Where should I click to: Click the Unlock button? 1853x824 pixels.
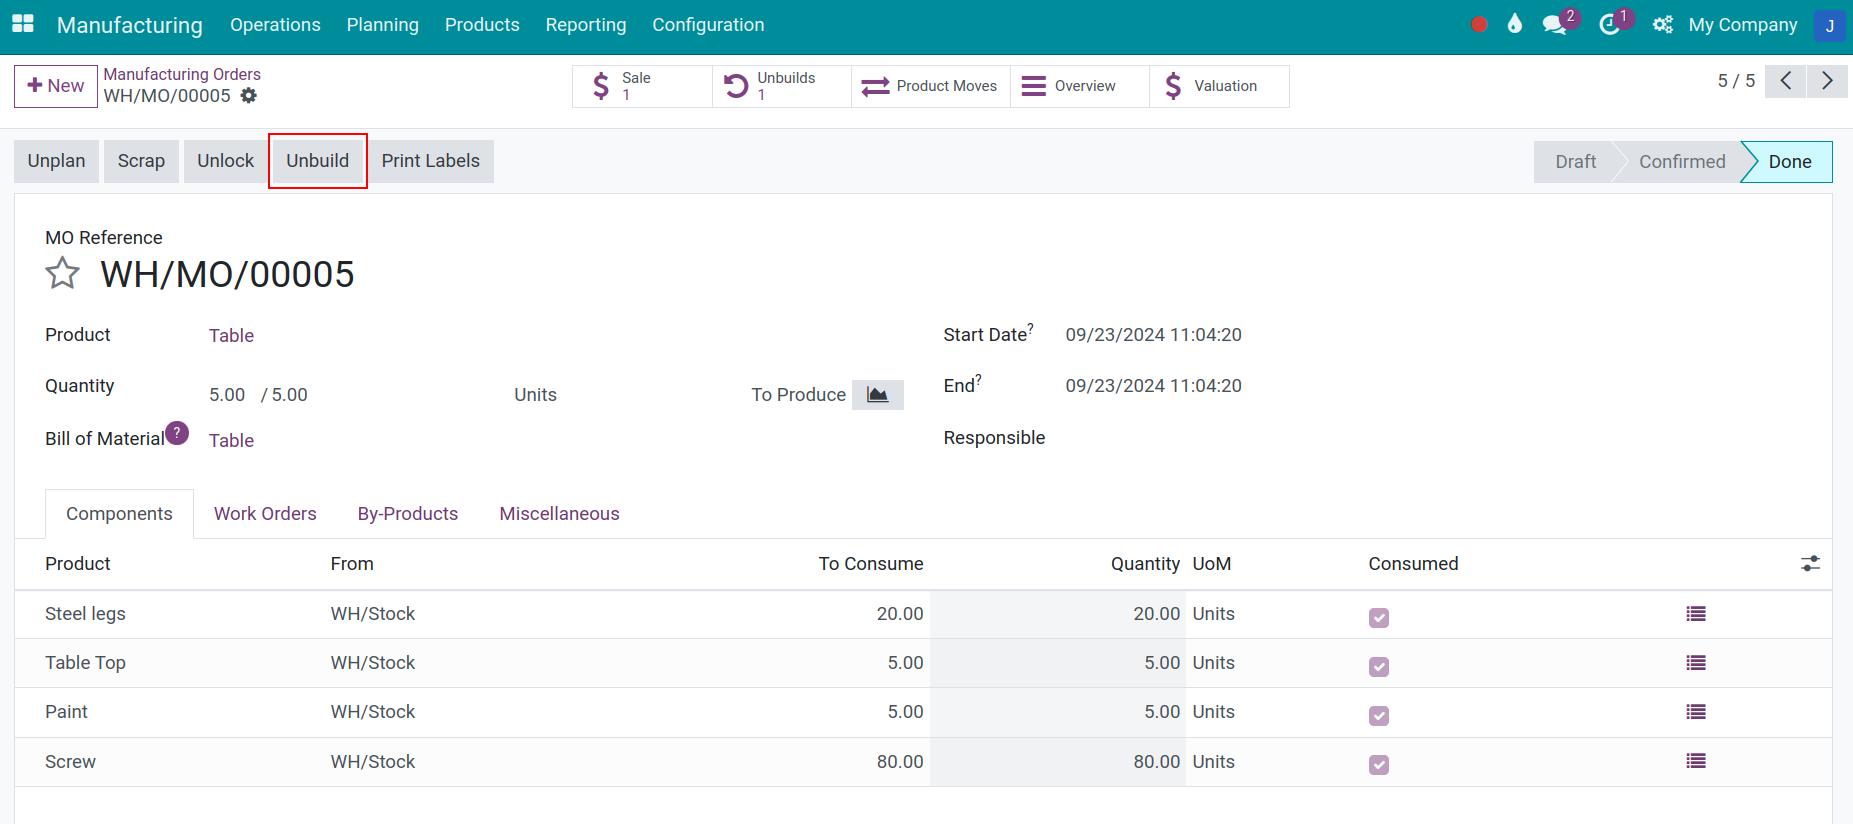click(x=226, y=161)
